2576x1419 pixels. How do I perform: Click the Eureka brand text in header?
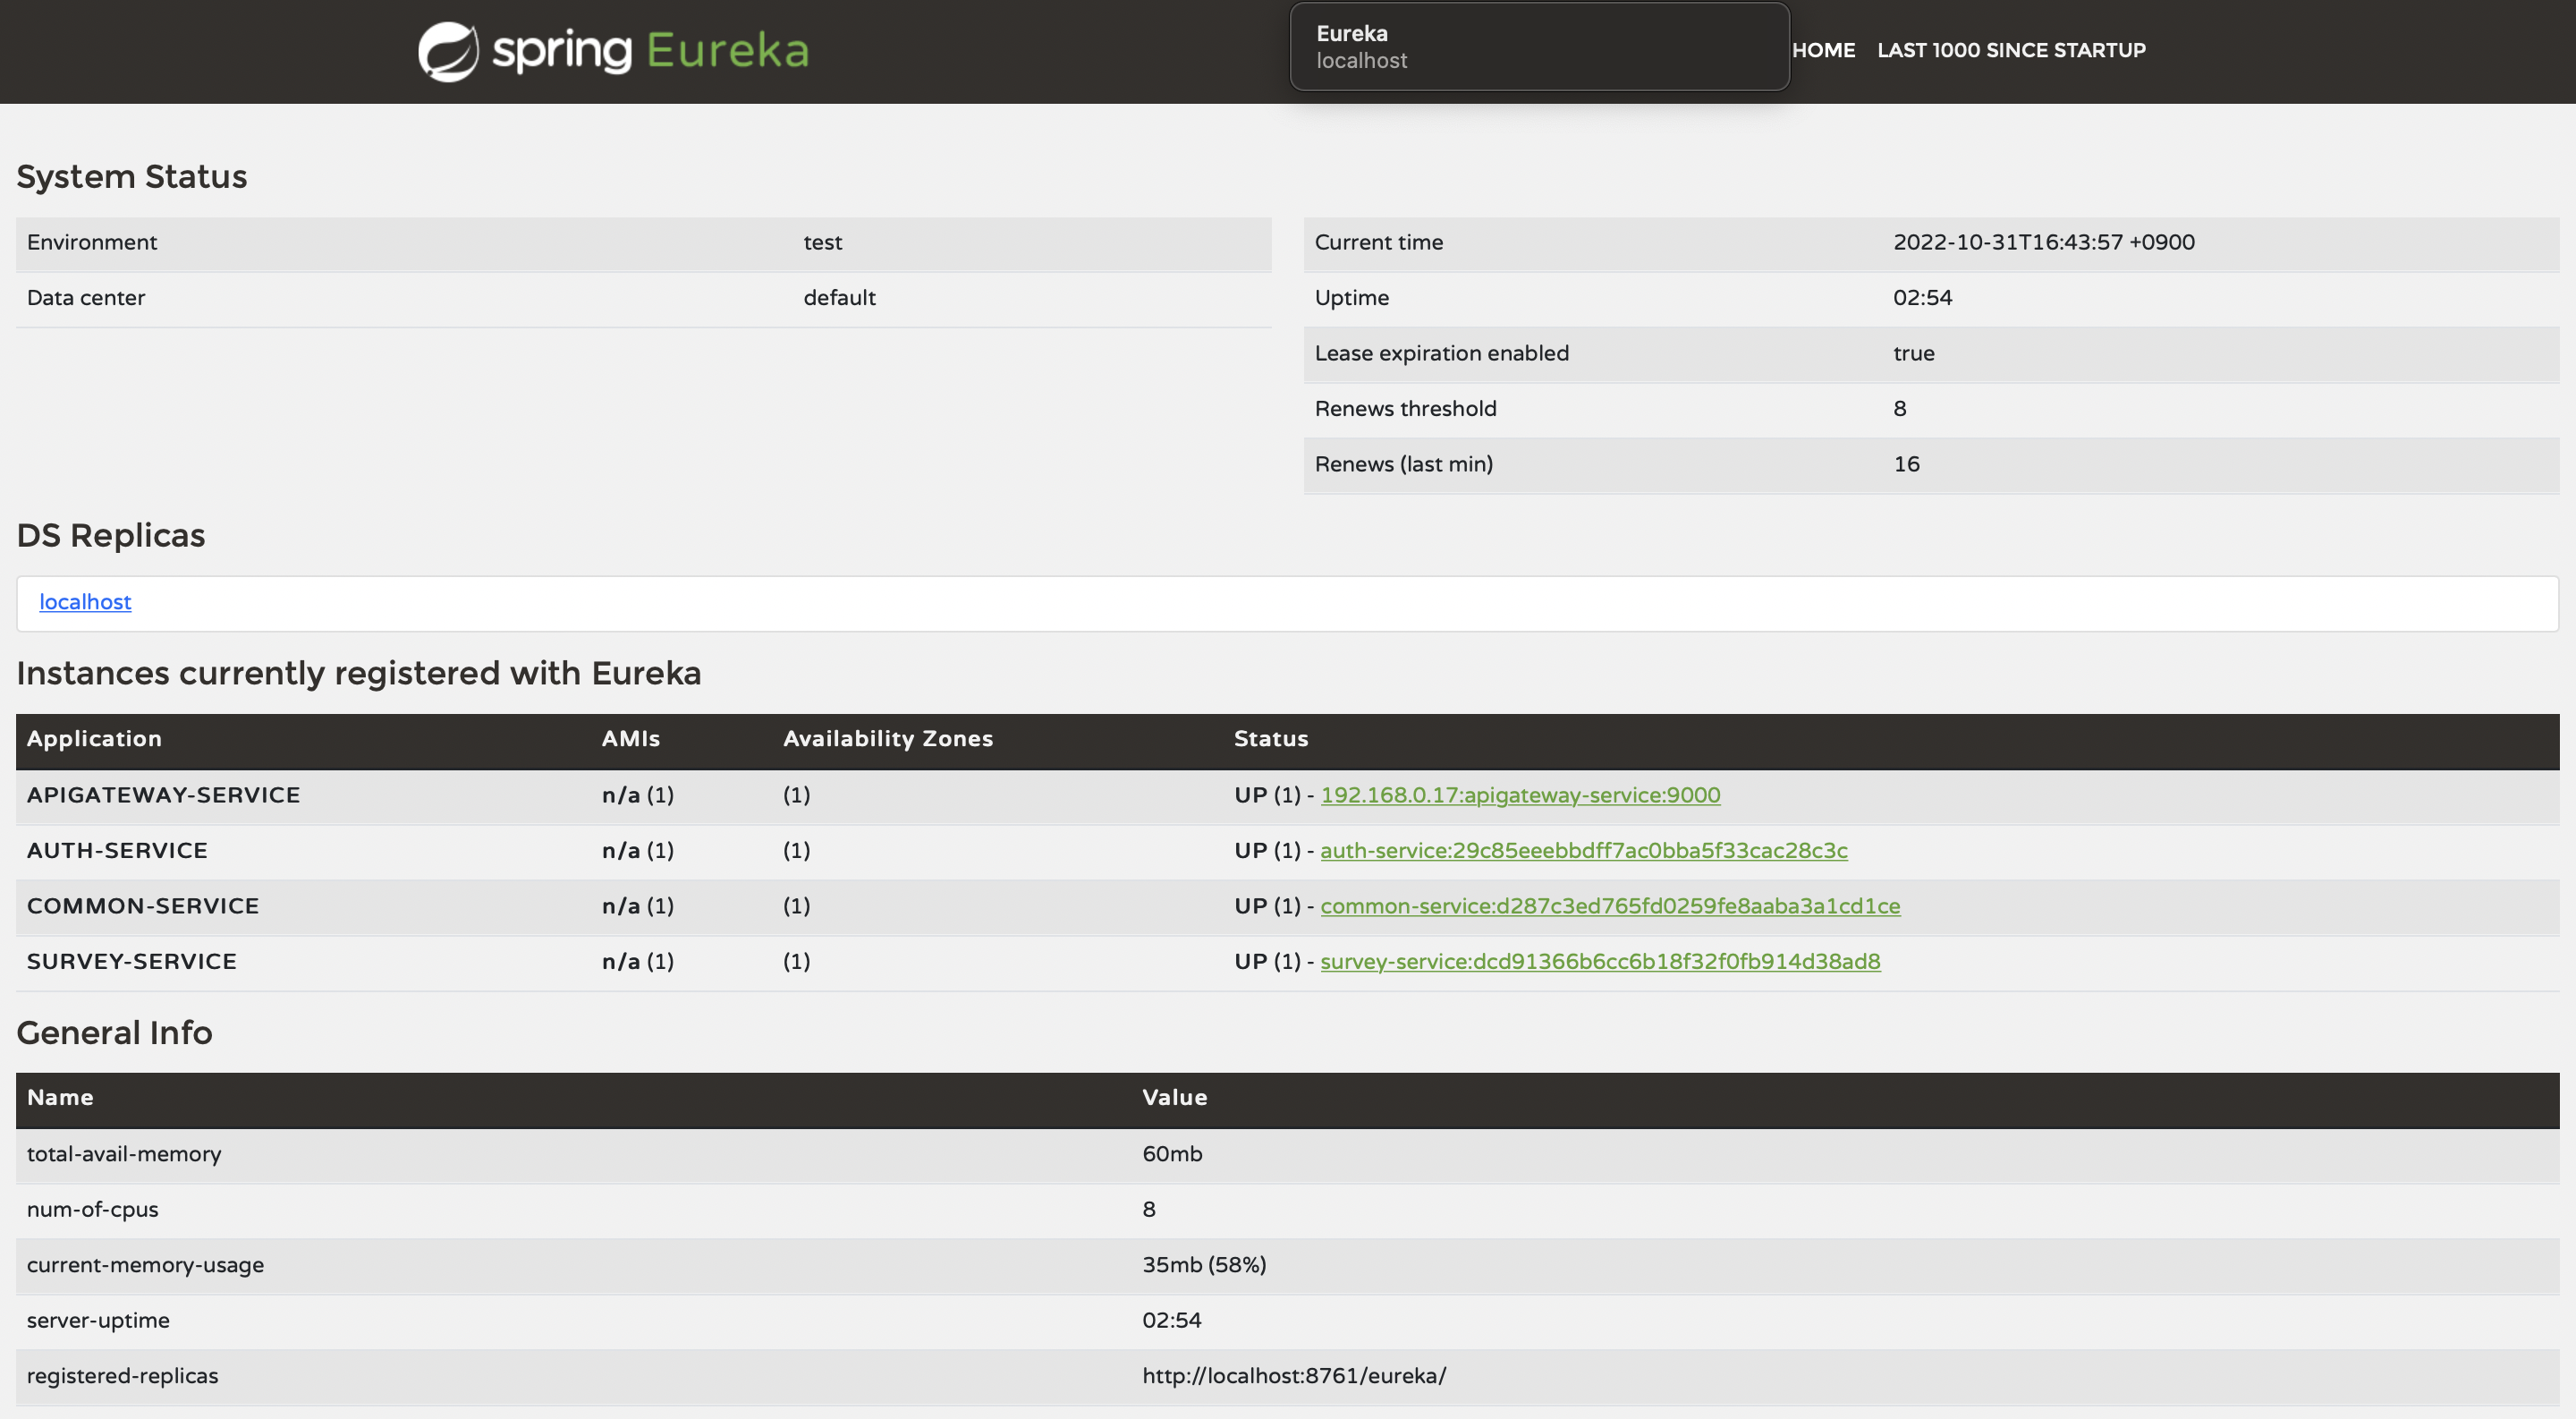[727, 51]
